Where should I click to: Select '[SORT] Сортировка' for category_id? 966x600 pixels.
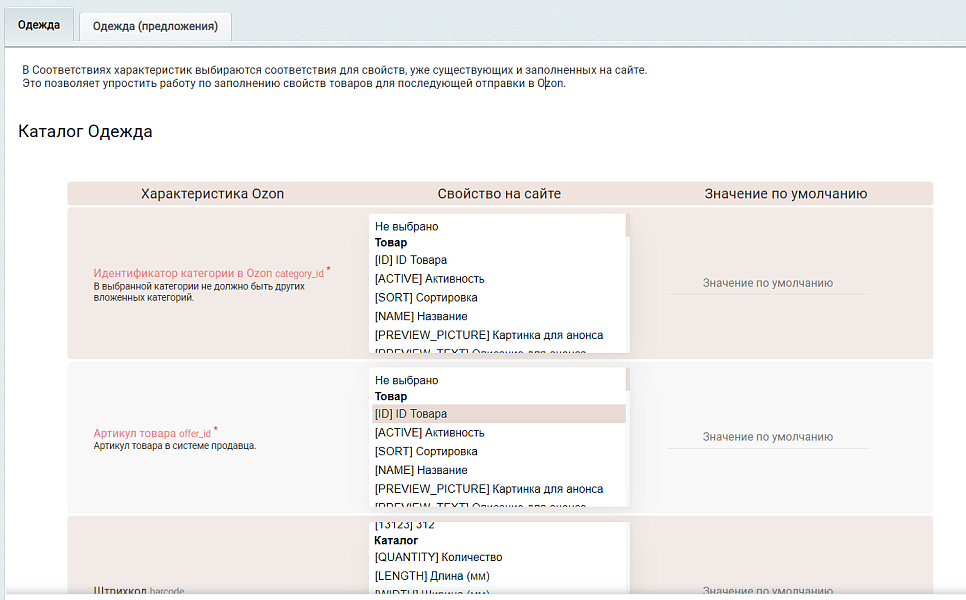[x=426, y=297]
